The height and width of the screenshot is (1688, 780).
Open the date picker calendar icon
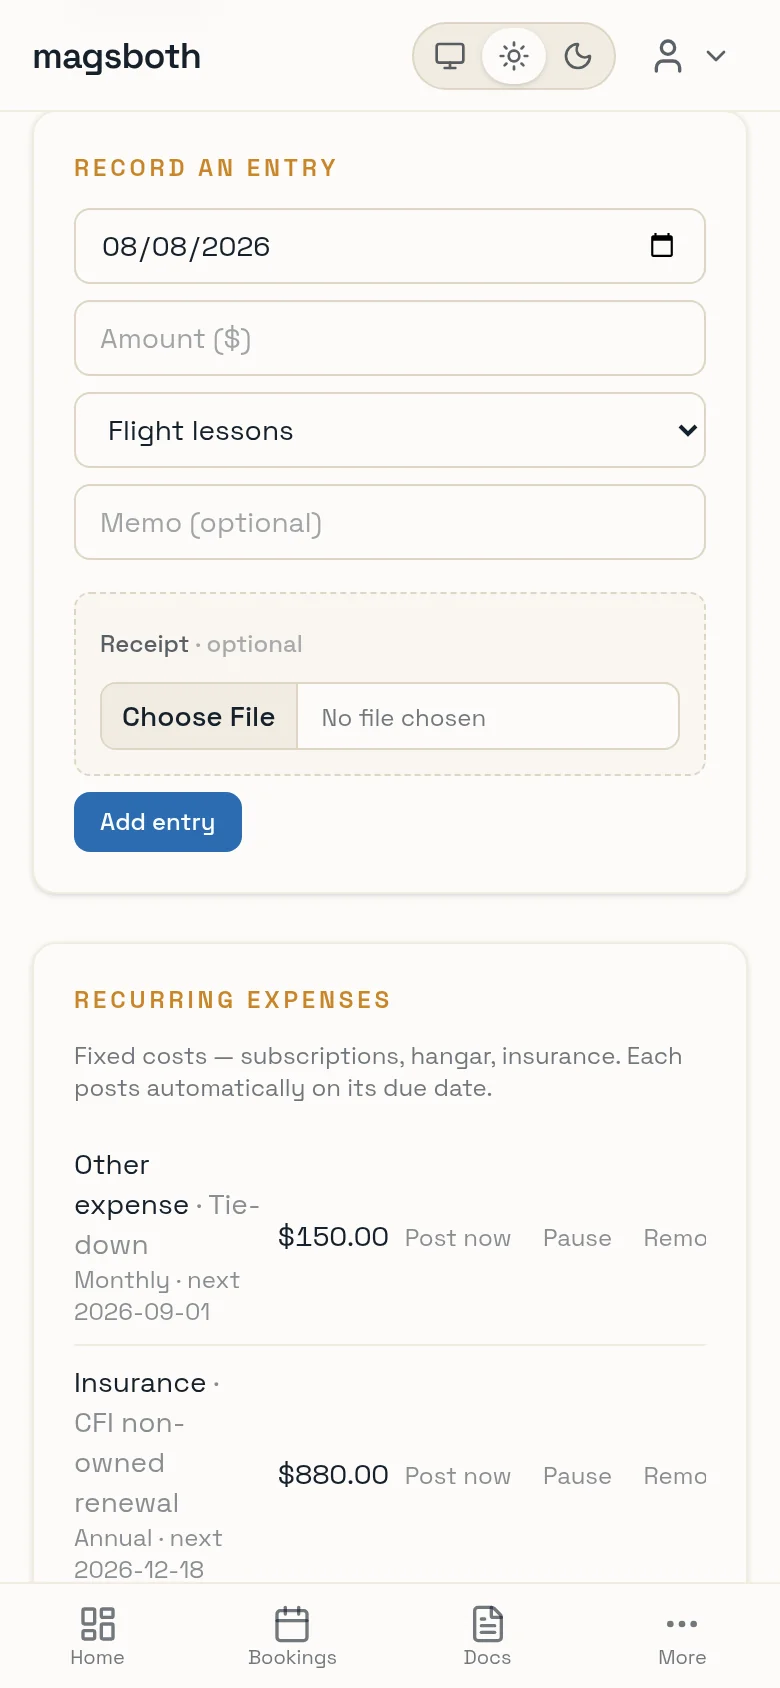(x=662, y=245)
